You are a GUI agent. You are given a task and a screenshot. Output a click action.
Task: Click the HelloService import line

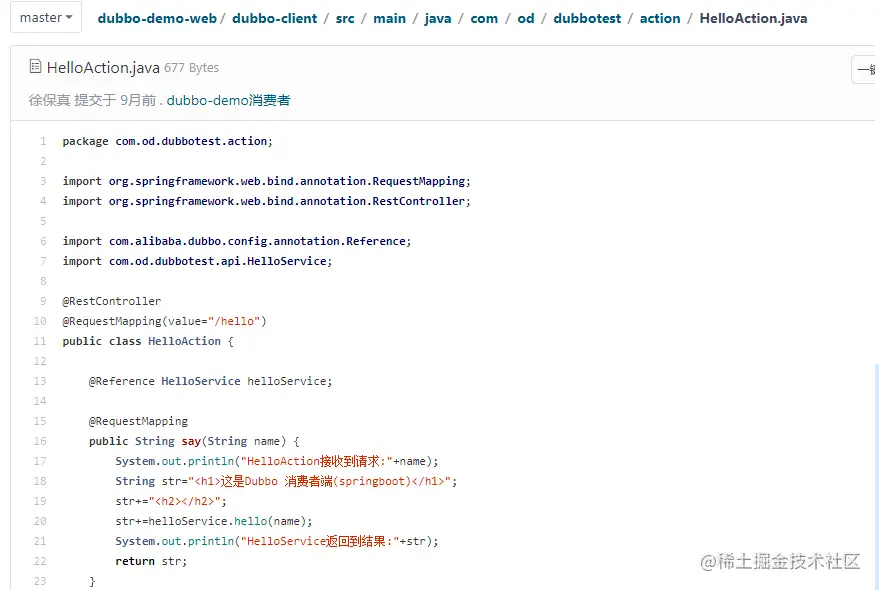pos(197,261)
